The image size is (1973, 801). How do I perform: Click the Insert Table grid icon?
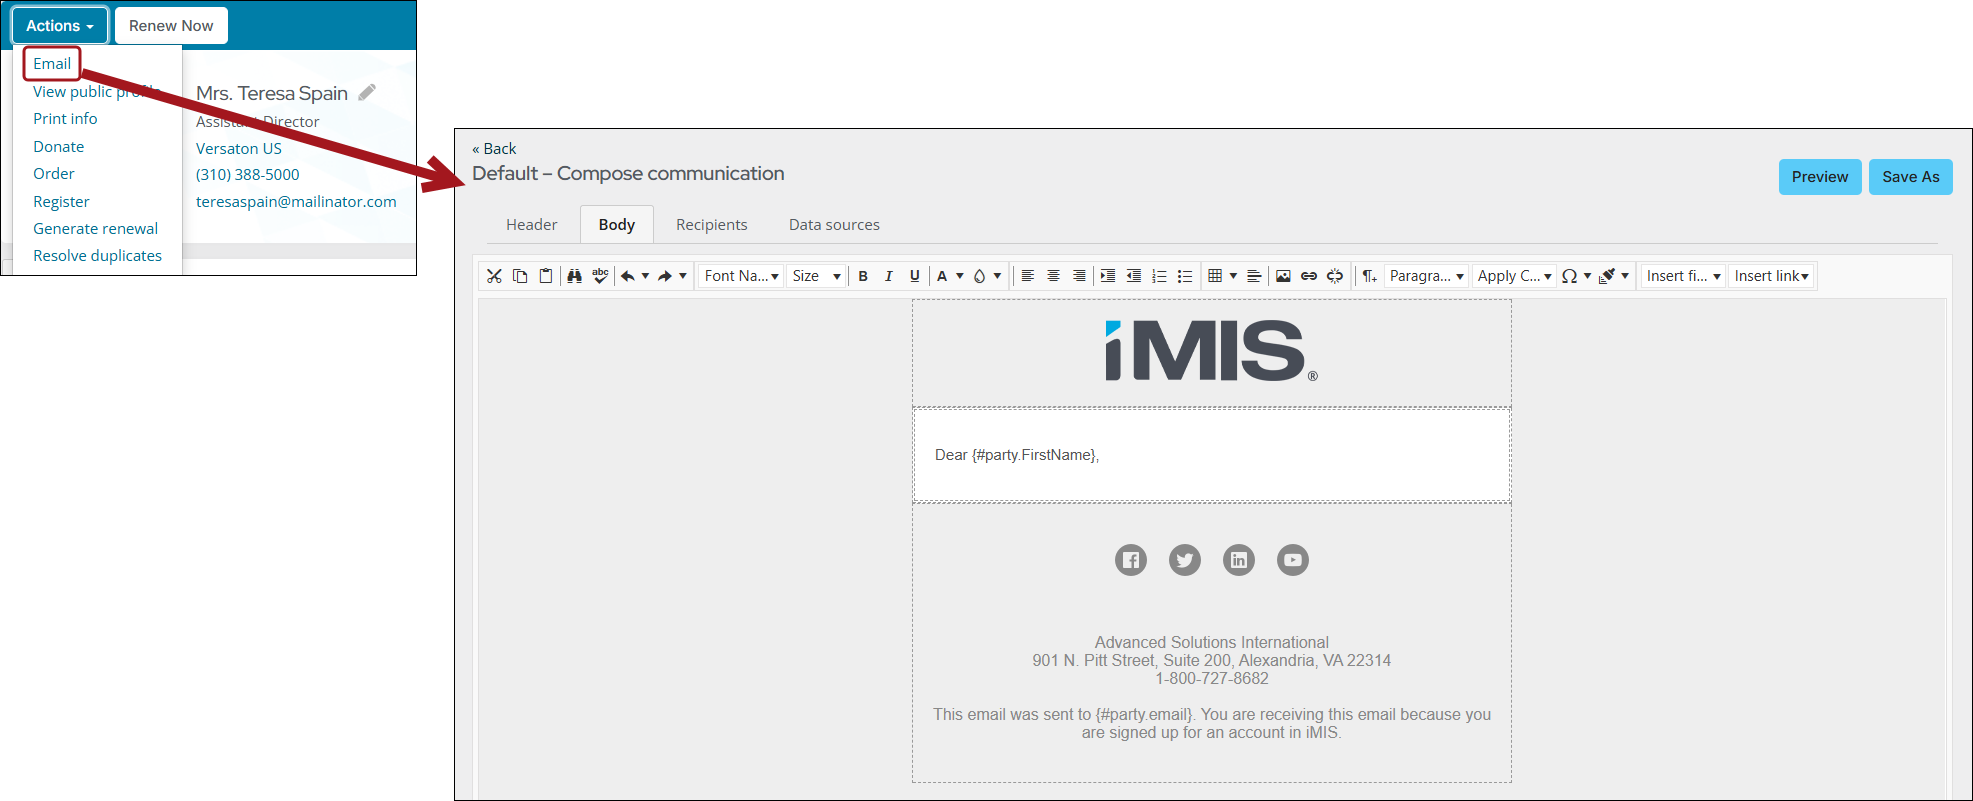1215,276
